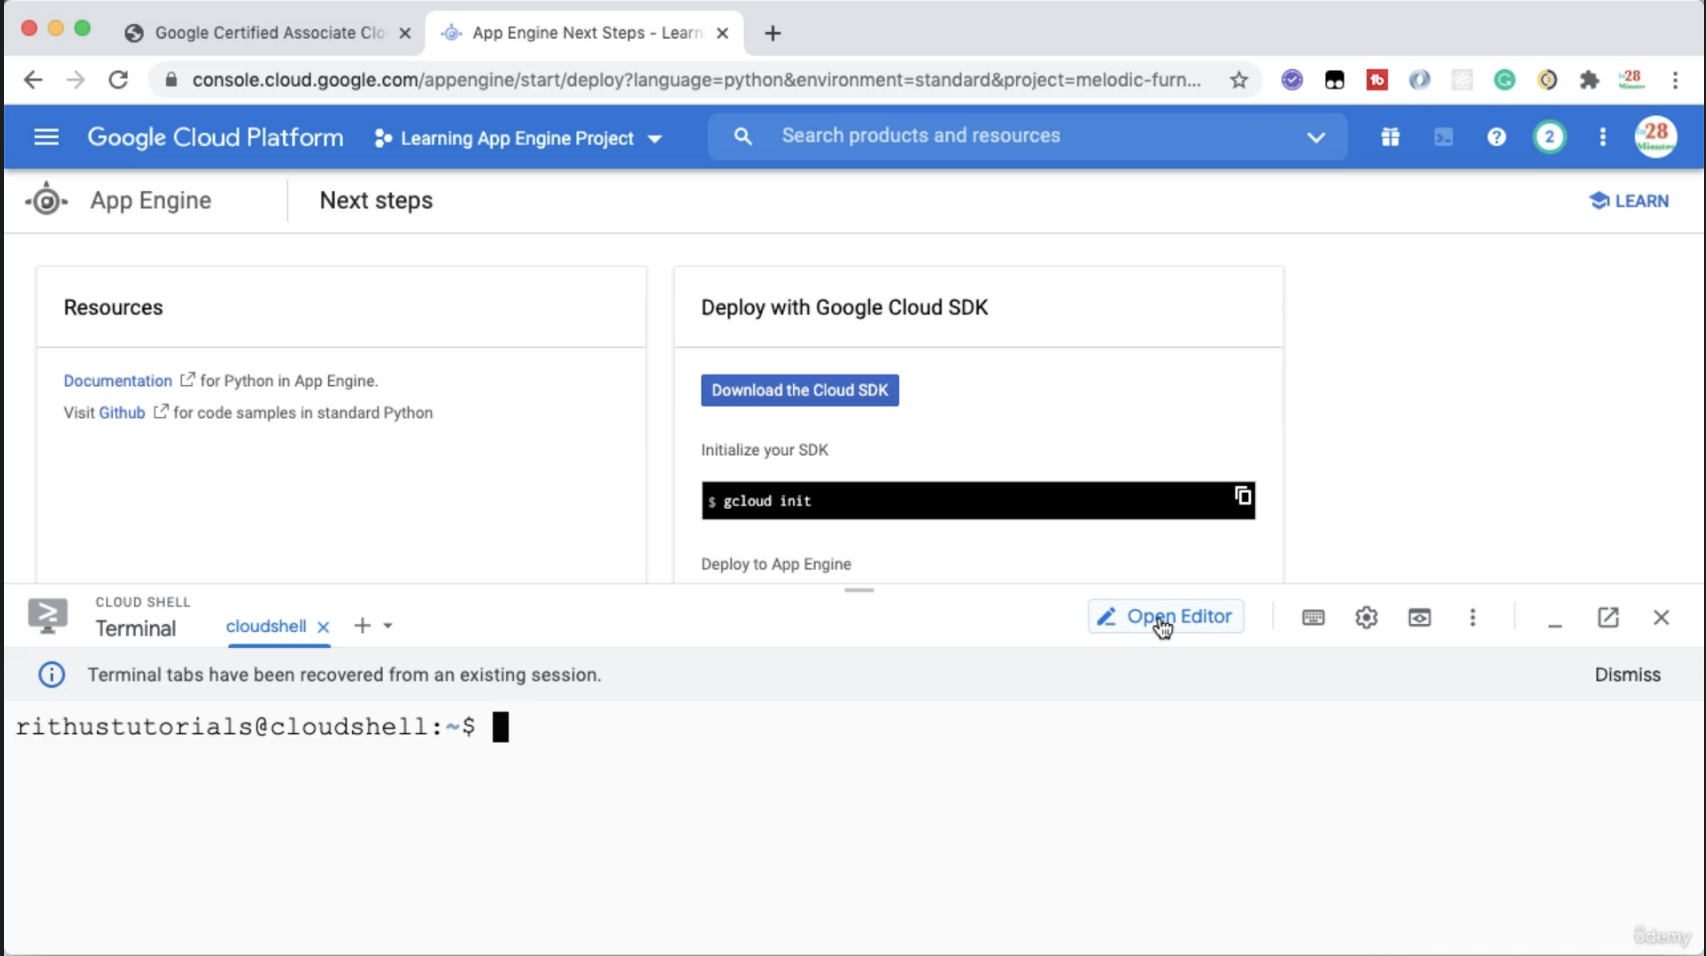Open Cloud Shell terminal settings gear
This screenshot has width=1706, height=956.
coord(1366,618)
